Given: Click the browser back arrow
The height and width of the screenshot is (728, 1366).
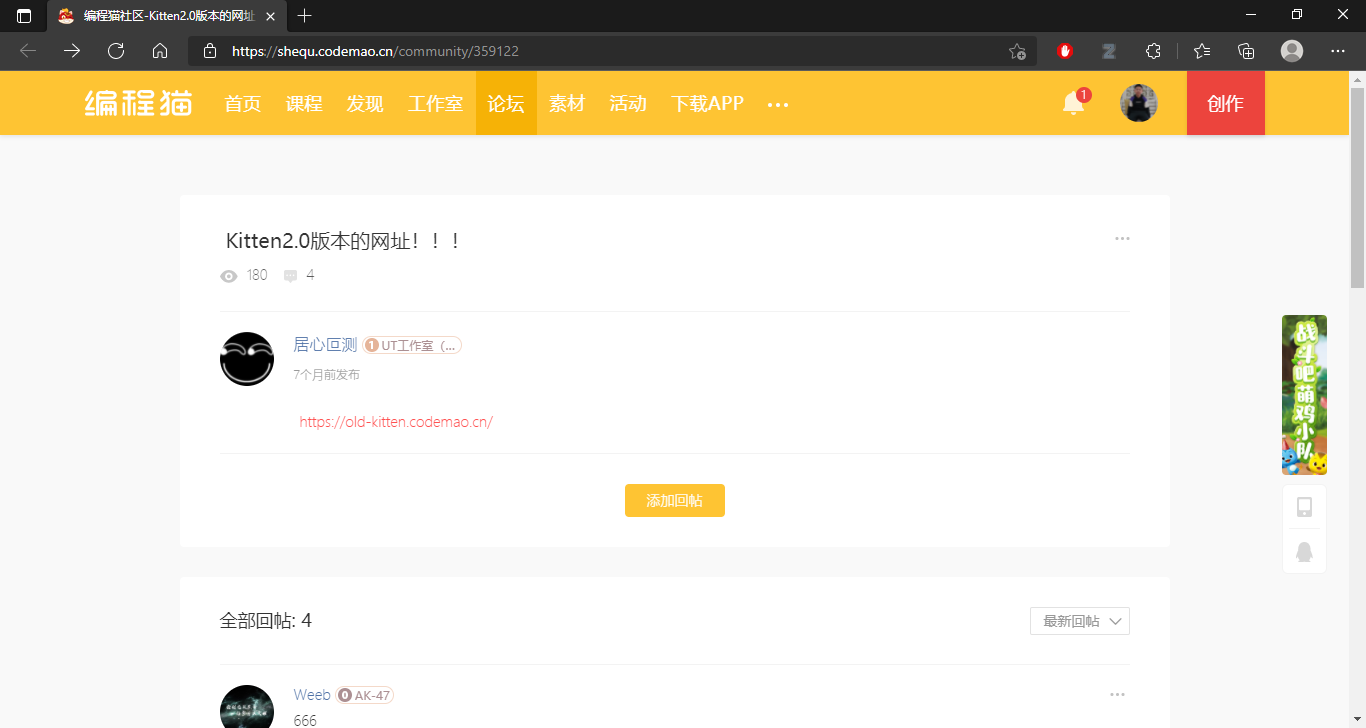Looking at the screenshot, I should click(x=28, y=51).
